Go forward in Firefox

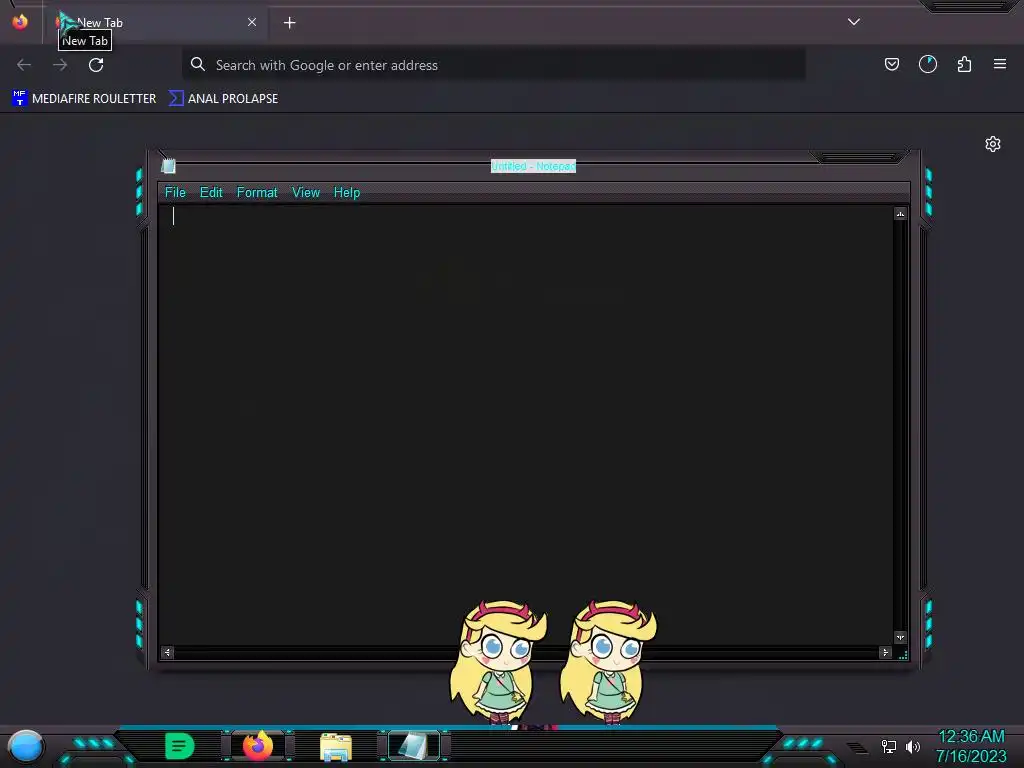(60, 65)
